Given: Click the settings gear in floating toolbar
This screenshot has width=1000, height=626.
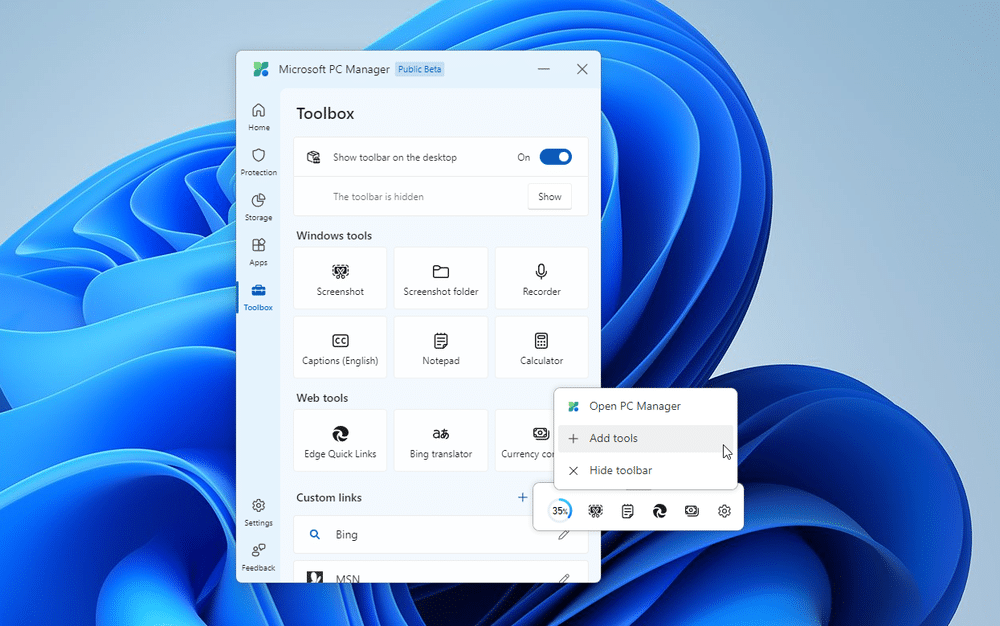Looking at the screenshot, I should click(724, 511).
